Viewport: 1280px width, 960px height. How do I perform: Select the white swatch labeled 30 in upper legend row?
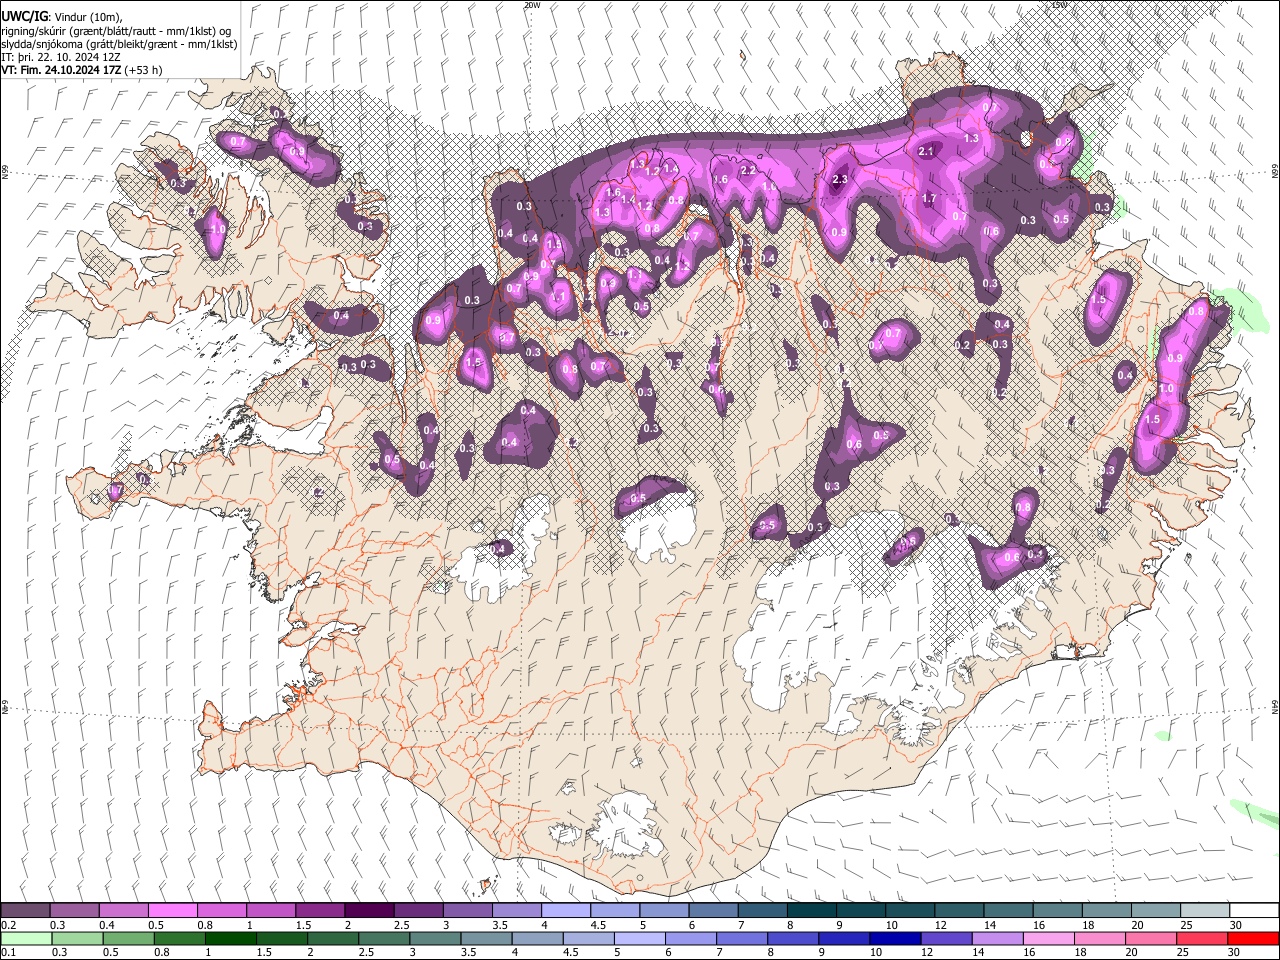(x=1254, y=911)
